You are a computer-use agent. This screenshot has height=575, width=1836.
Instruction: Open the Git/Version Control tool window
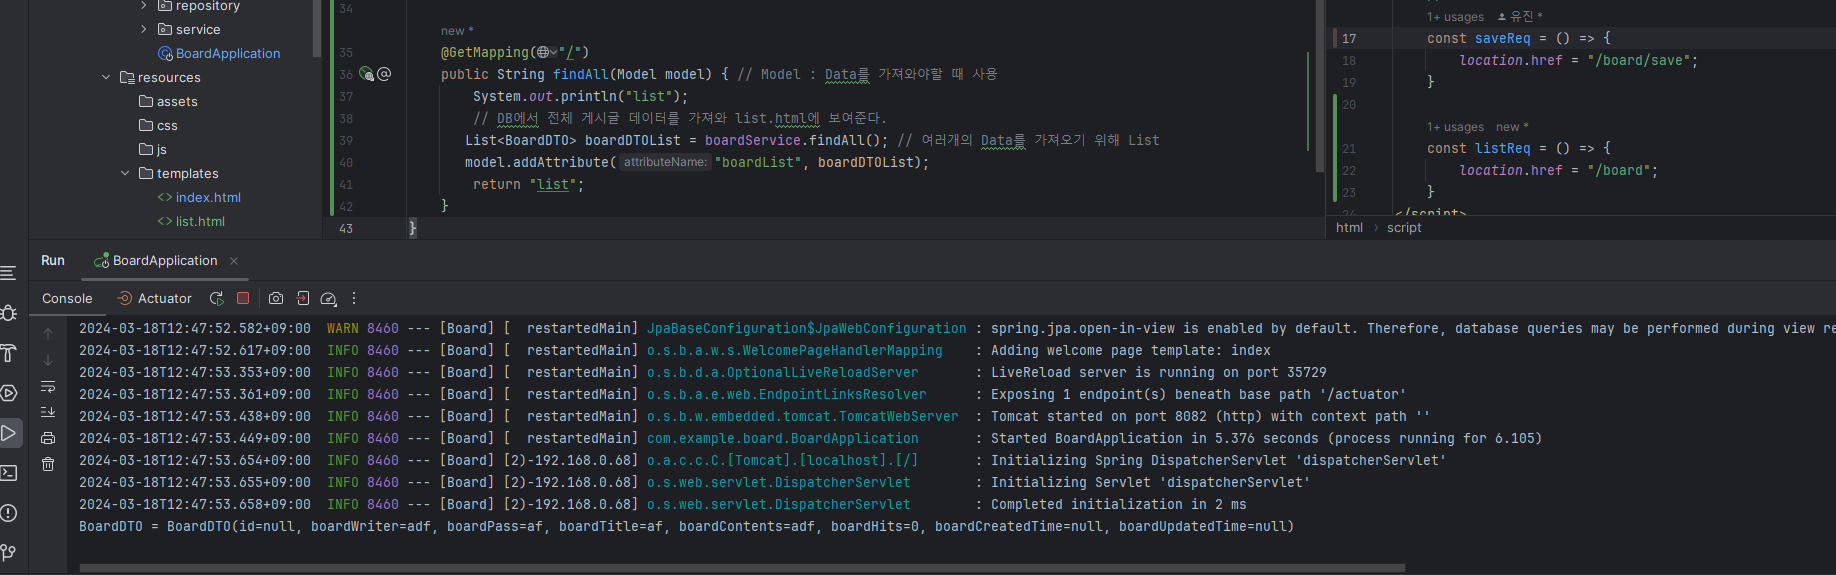[9, 552]
